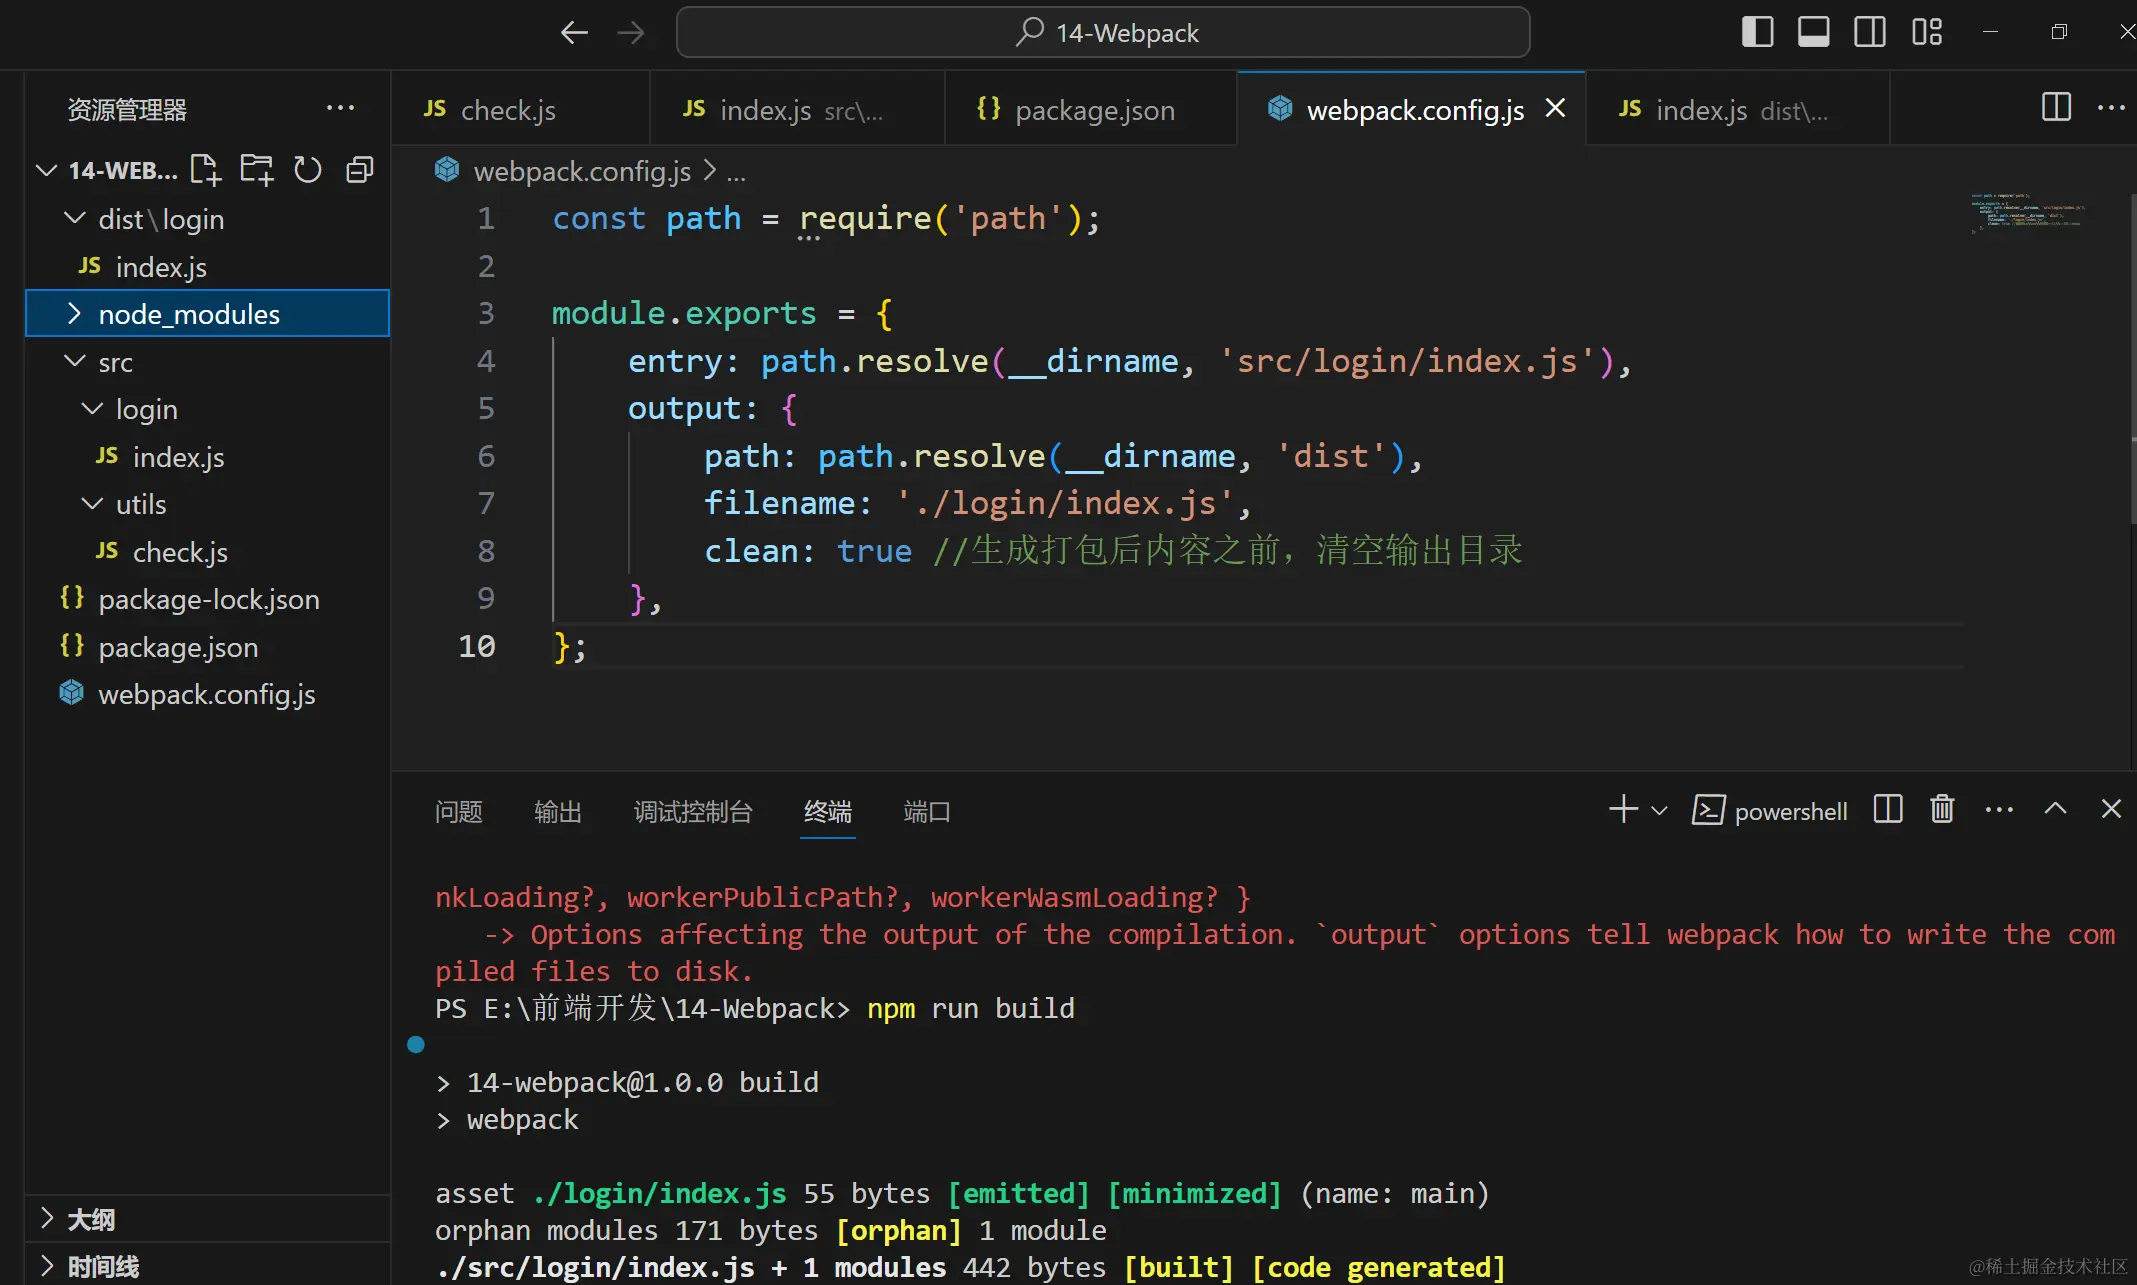Close the webpack.config.js tab

click(x=1555, y=108)
